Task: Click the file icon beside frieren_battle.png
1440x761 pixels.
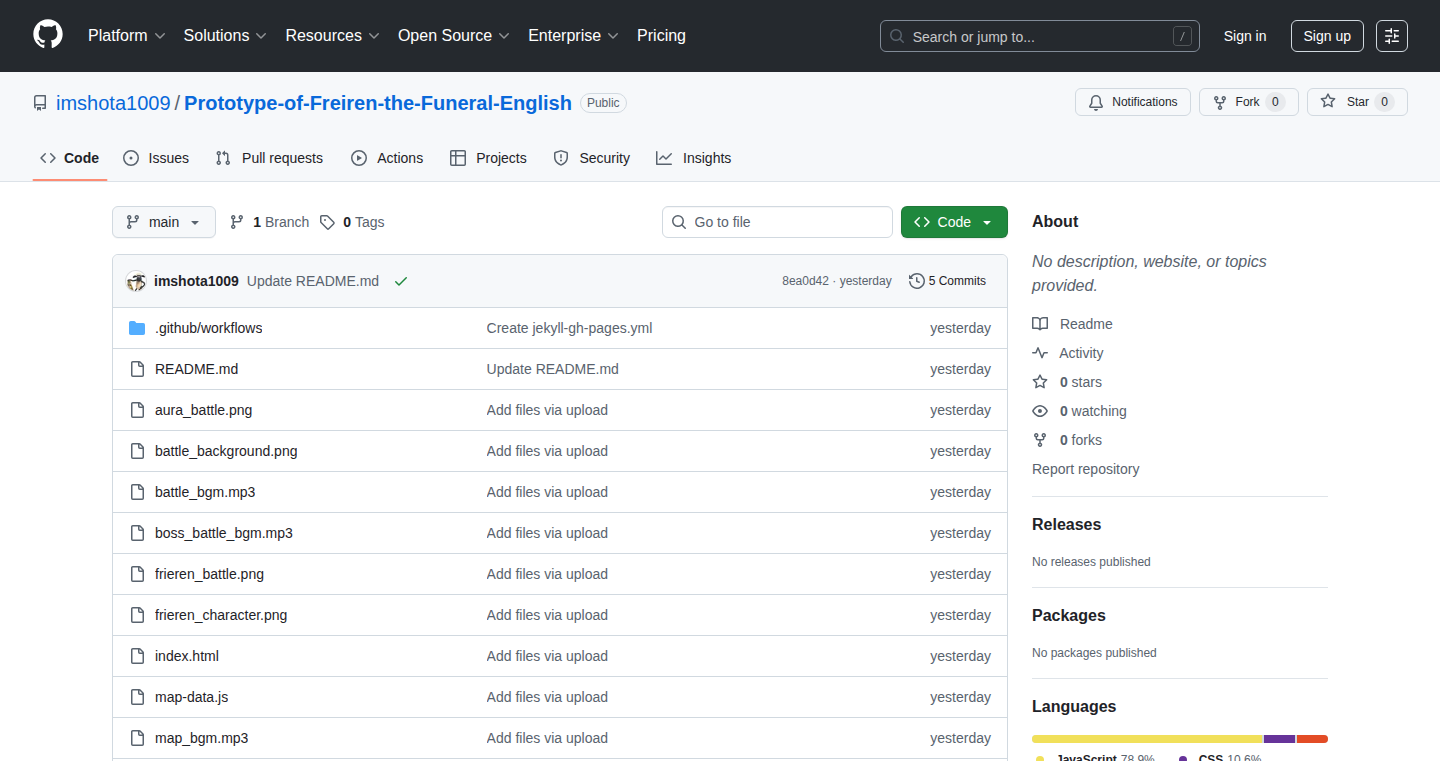Action: (137, 574)
